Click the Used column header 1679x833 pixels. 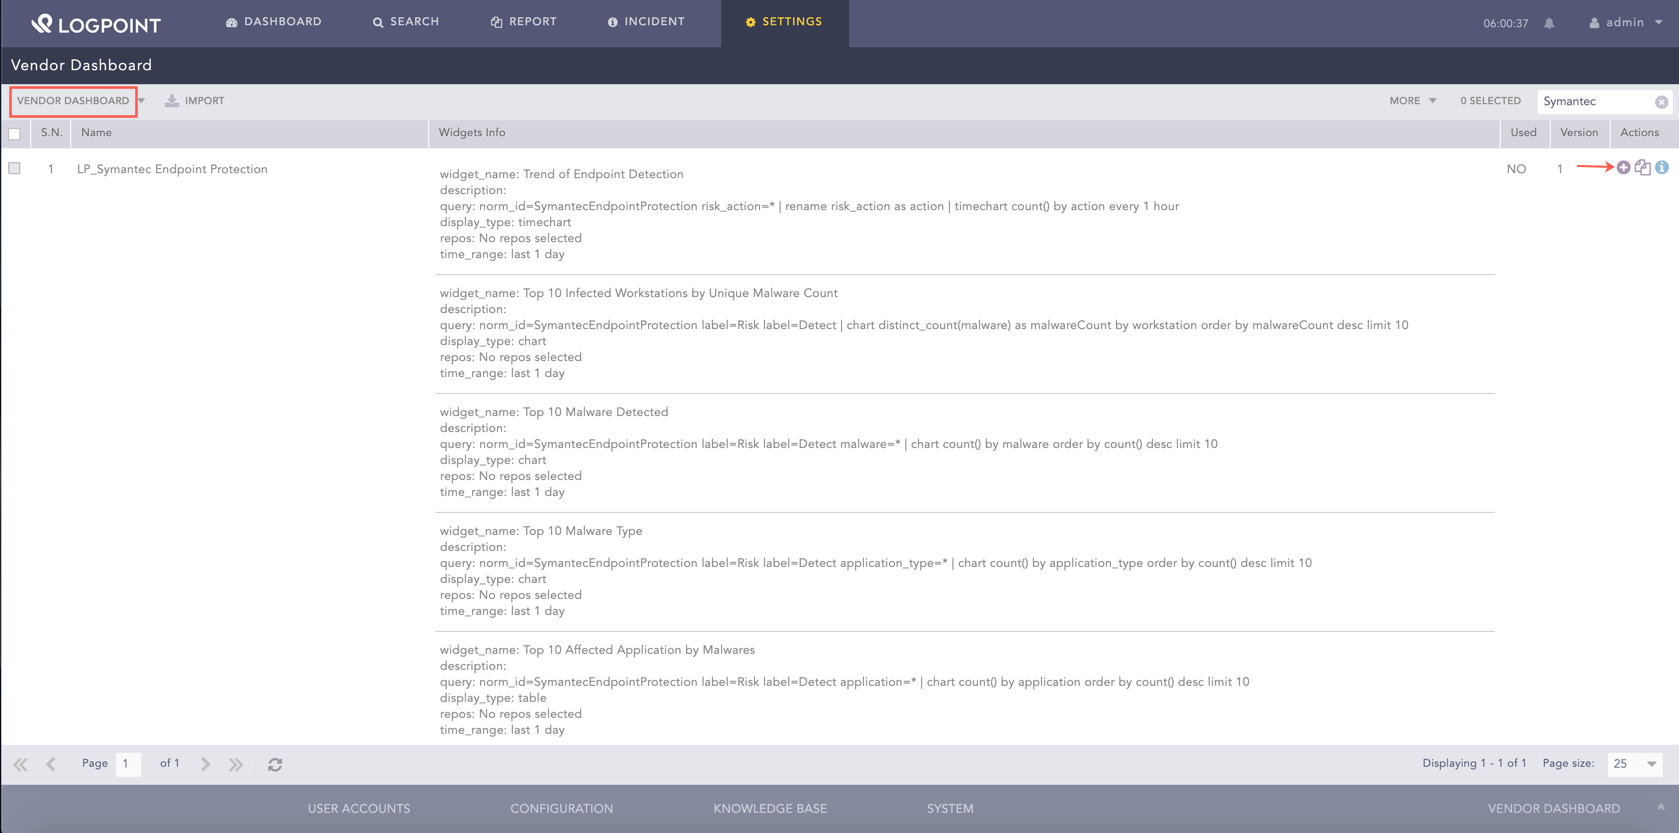(x=1523, y=133)
